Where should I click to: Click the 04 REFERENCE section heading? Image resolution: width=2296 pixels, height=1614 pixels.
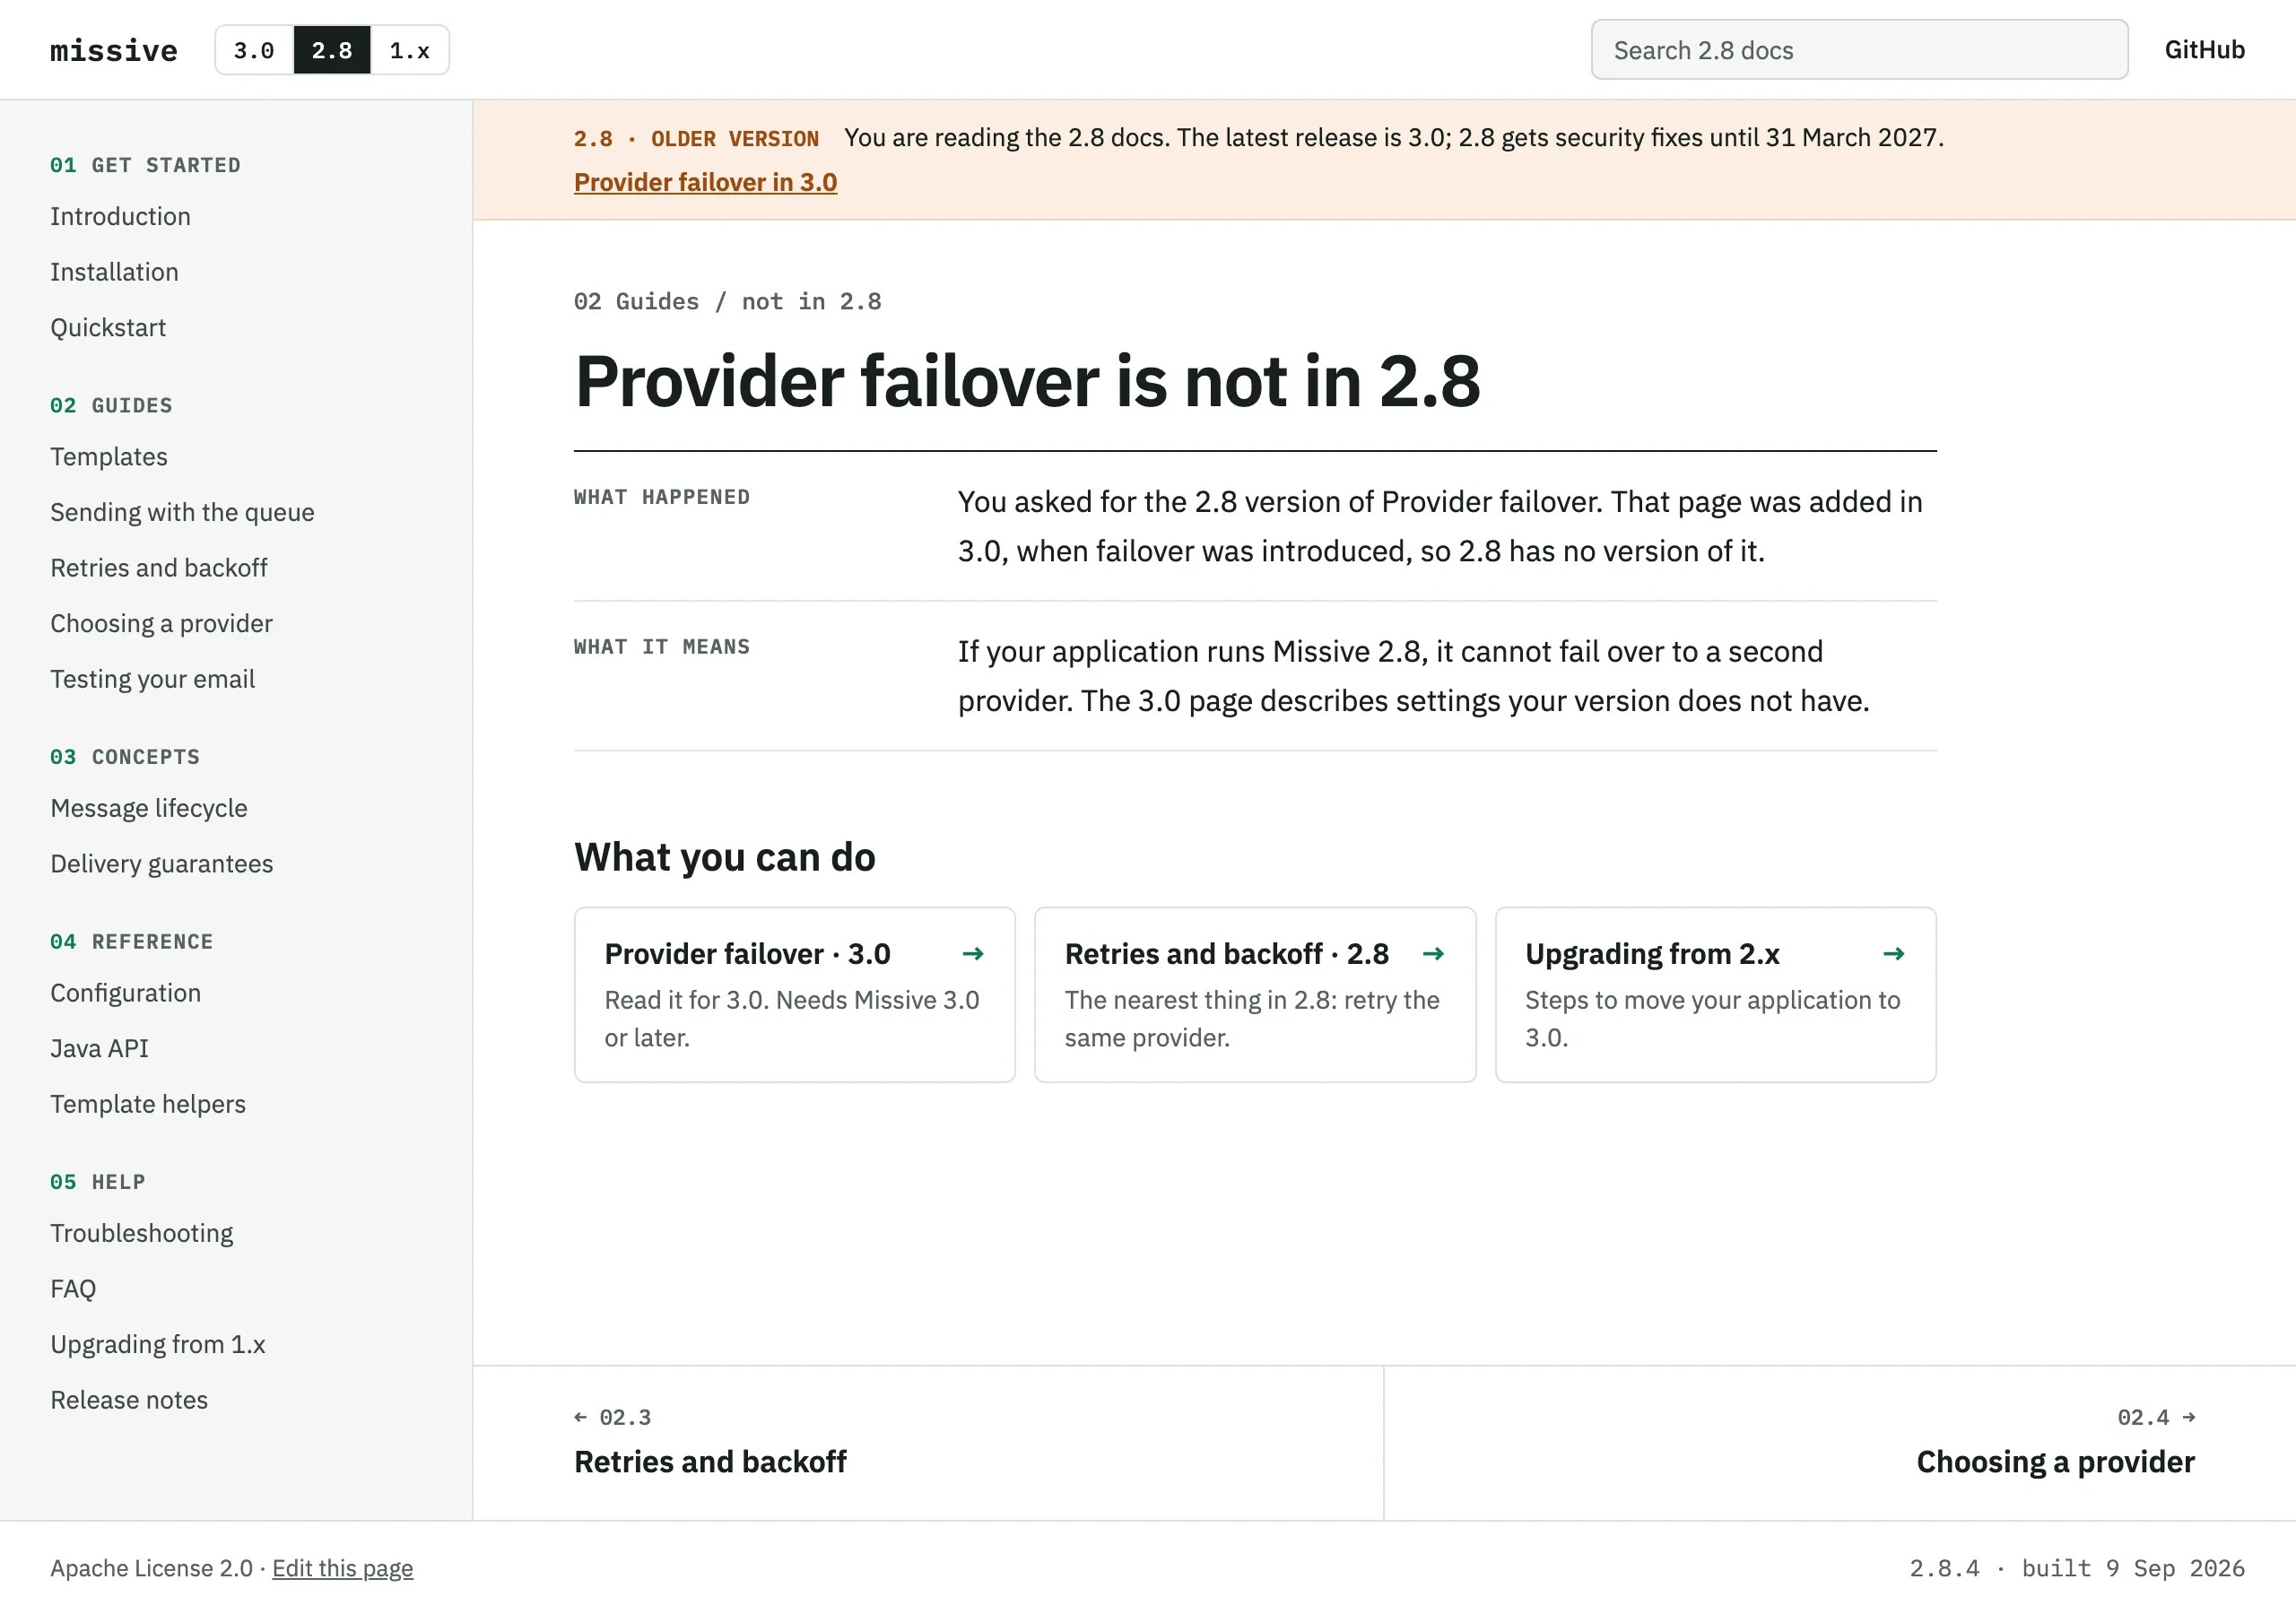coord(131,942)
